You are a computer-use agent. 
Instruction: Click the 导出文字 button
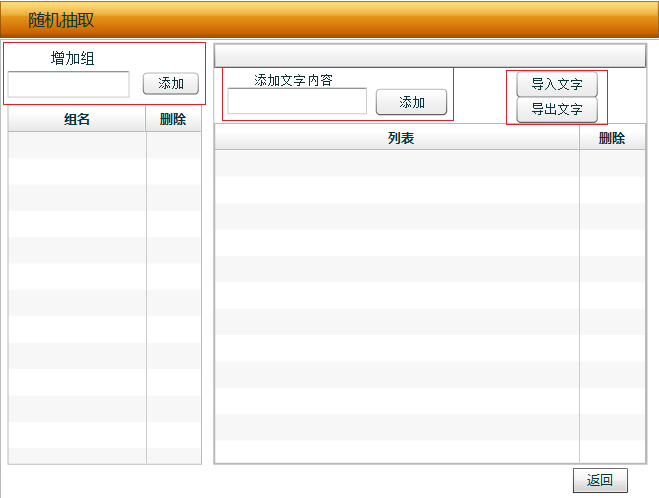click(x=556, y=109)
